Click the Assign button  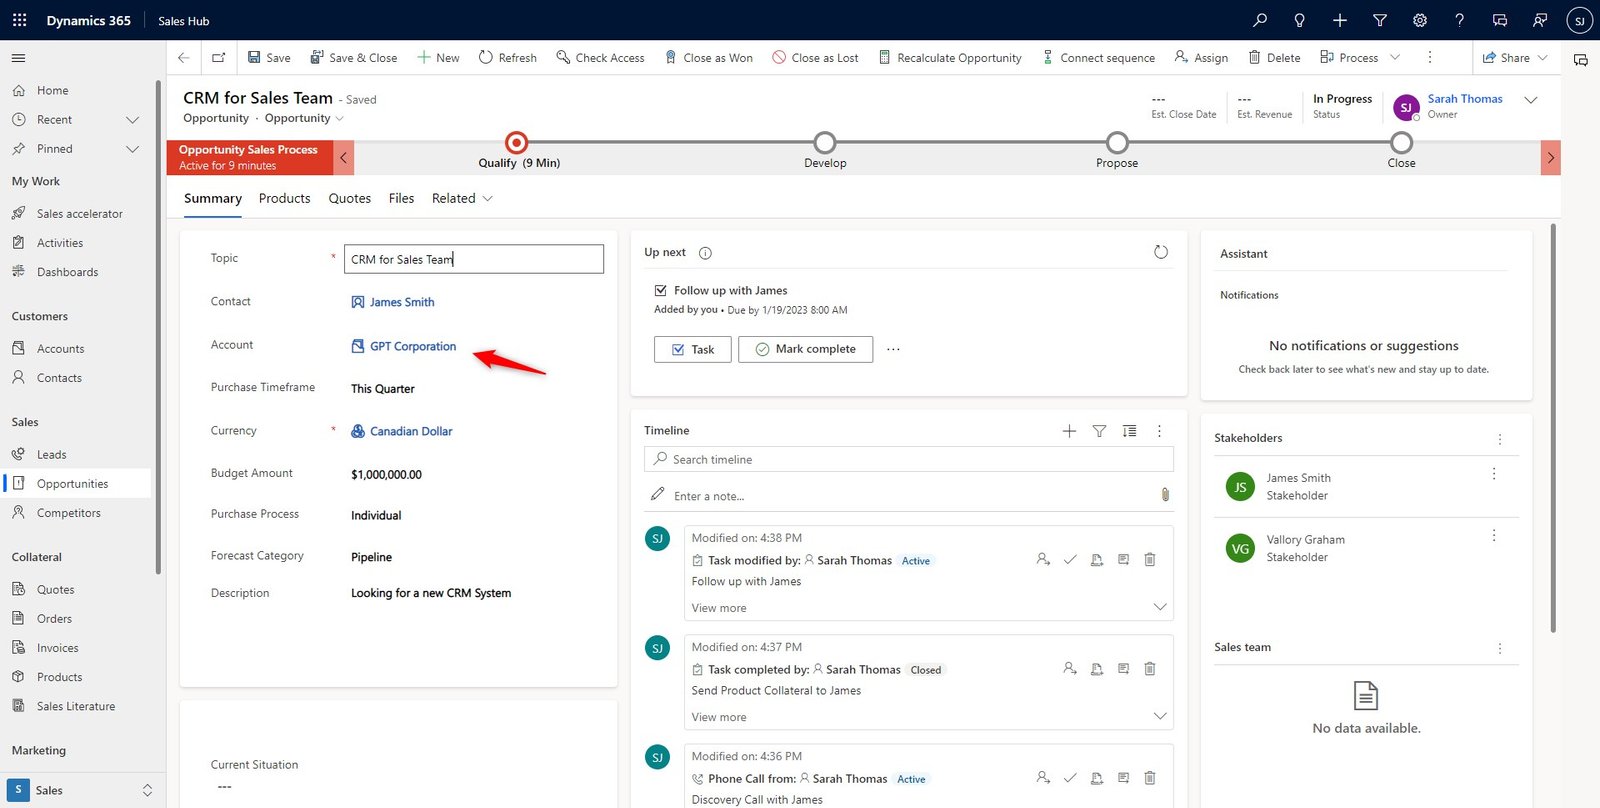(1201, 58)
